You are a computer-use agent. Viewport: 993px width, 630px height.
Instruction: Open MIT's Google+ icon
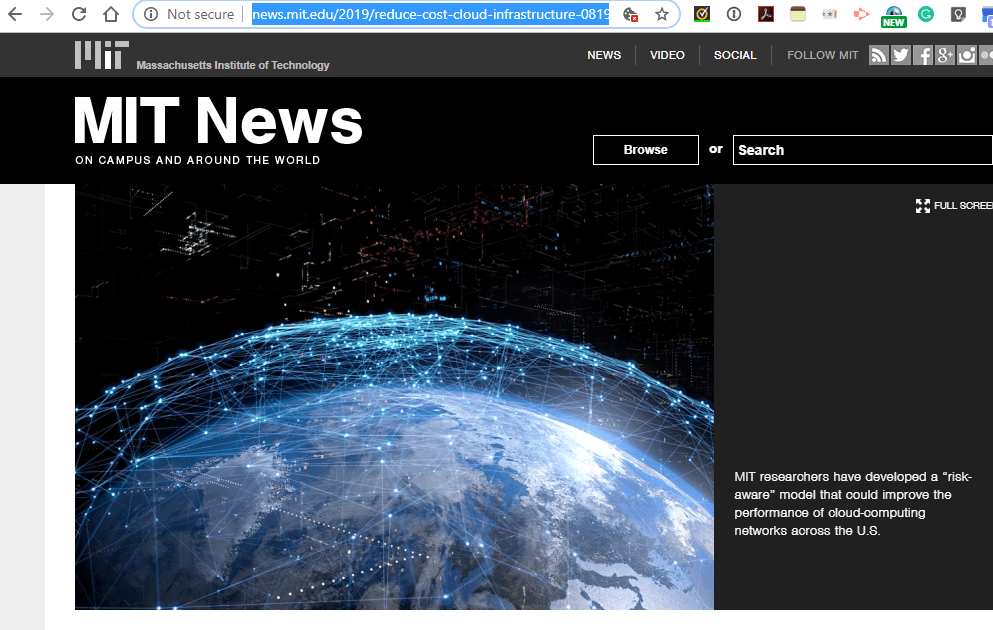(x=944, y=54)
